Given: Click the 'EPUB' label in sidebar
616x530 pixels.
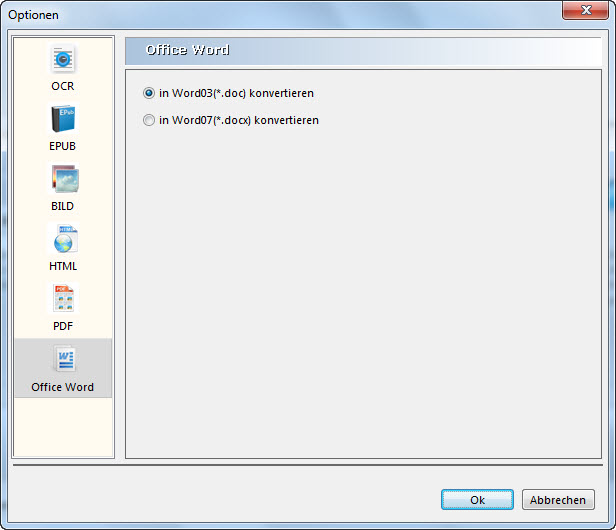Looking at the screenshot, I should (x=62, y=146).
